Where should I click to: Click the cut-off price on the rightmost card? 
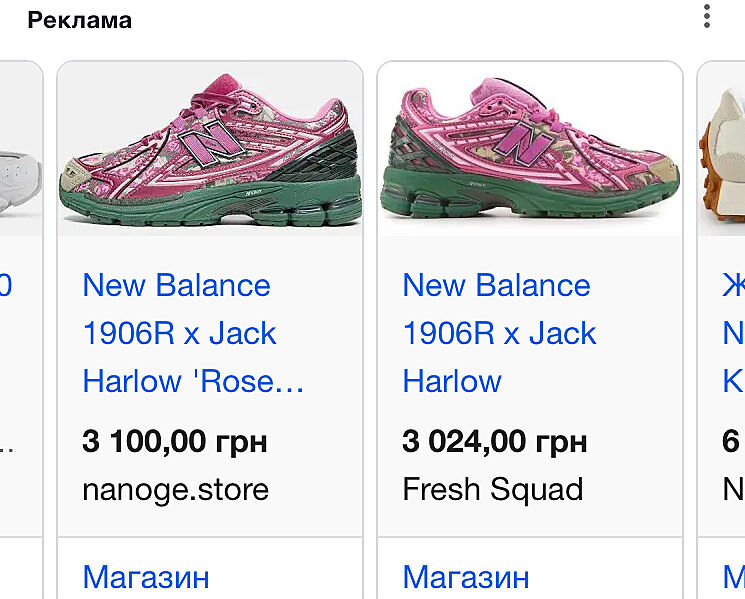pos(731,441)
